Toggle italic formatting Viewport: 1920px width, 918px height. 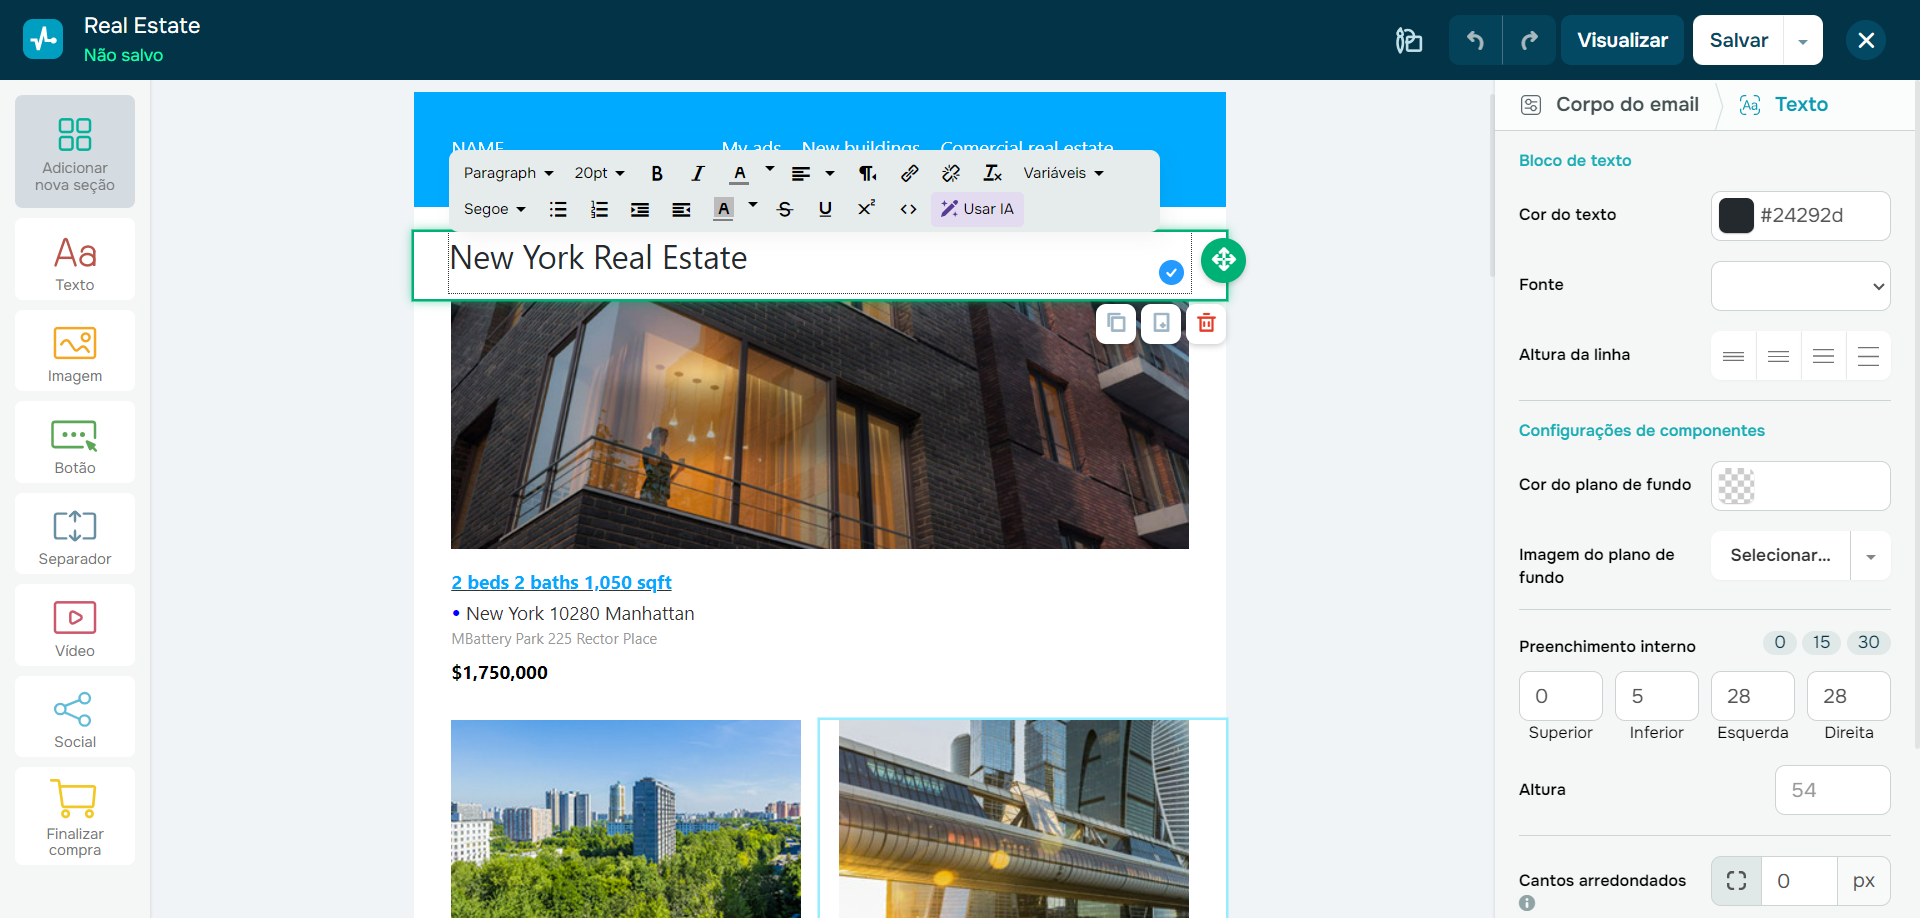click(x=698, y=173)
